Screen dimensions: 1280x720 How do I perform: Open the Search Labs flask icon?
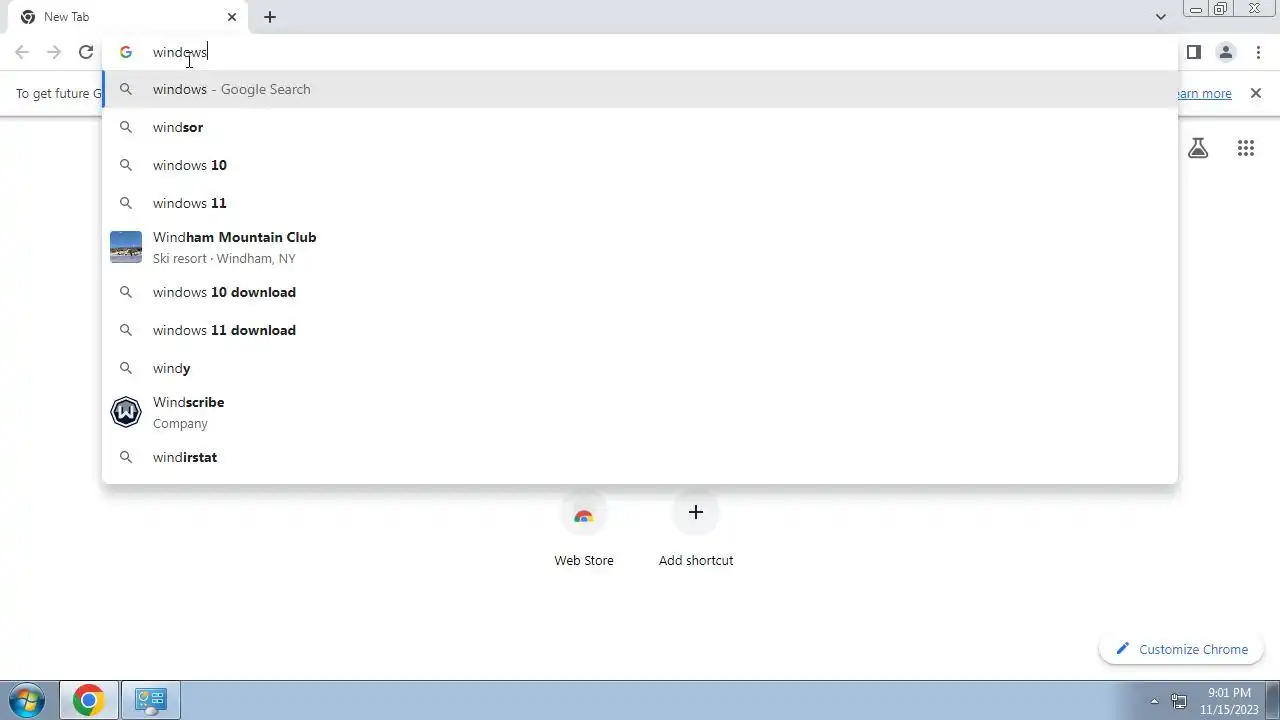[x=1198, y=148]
